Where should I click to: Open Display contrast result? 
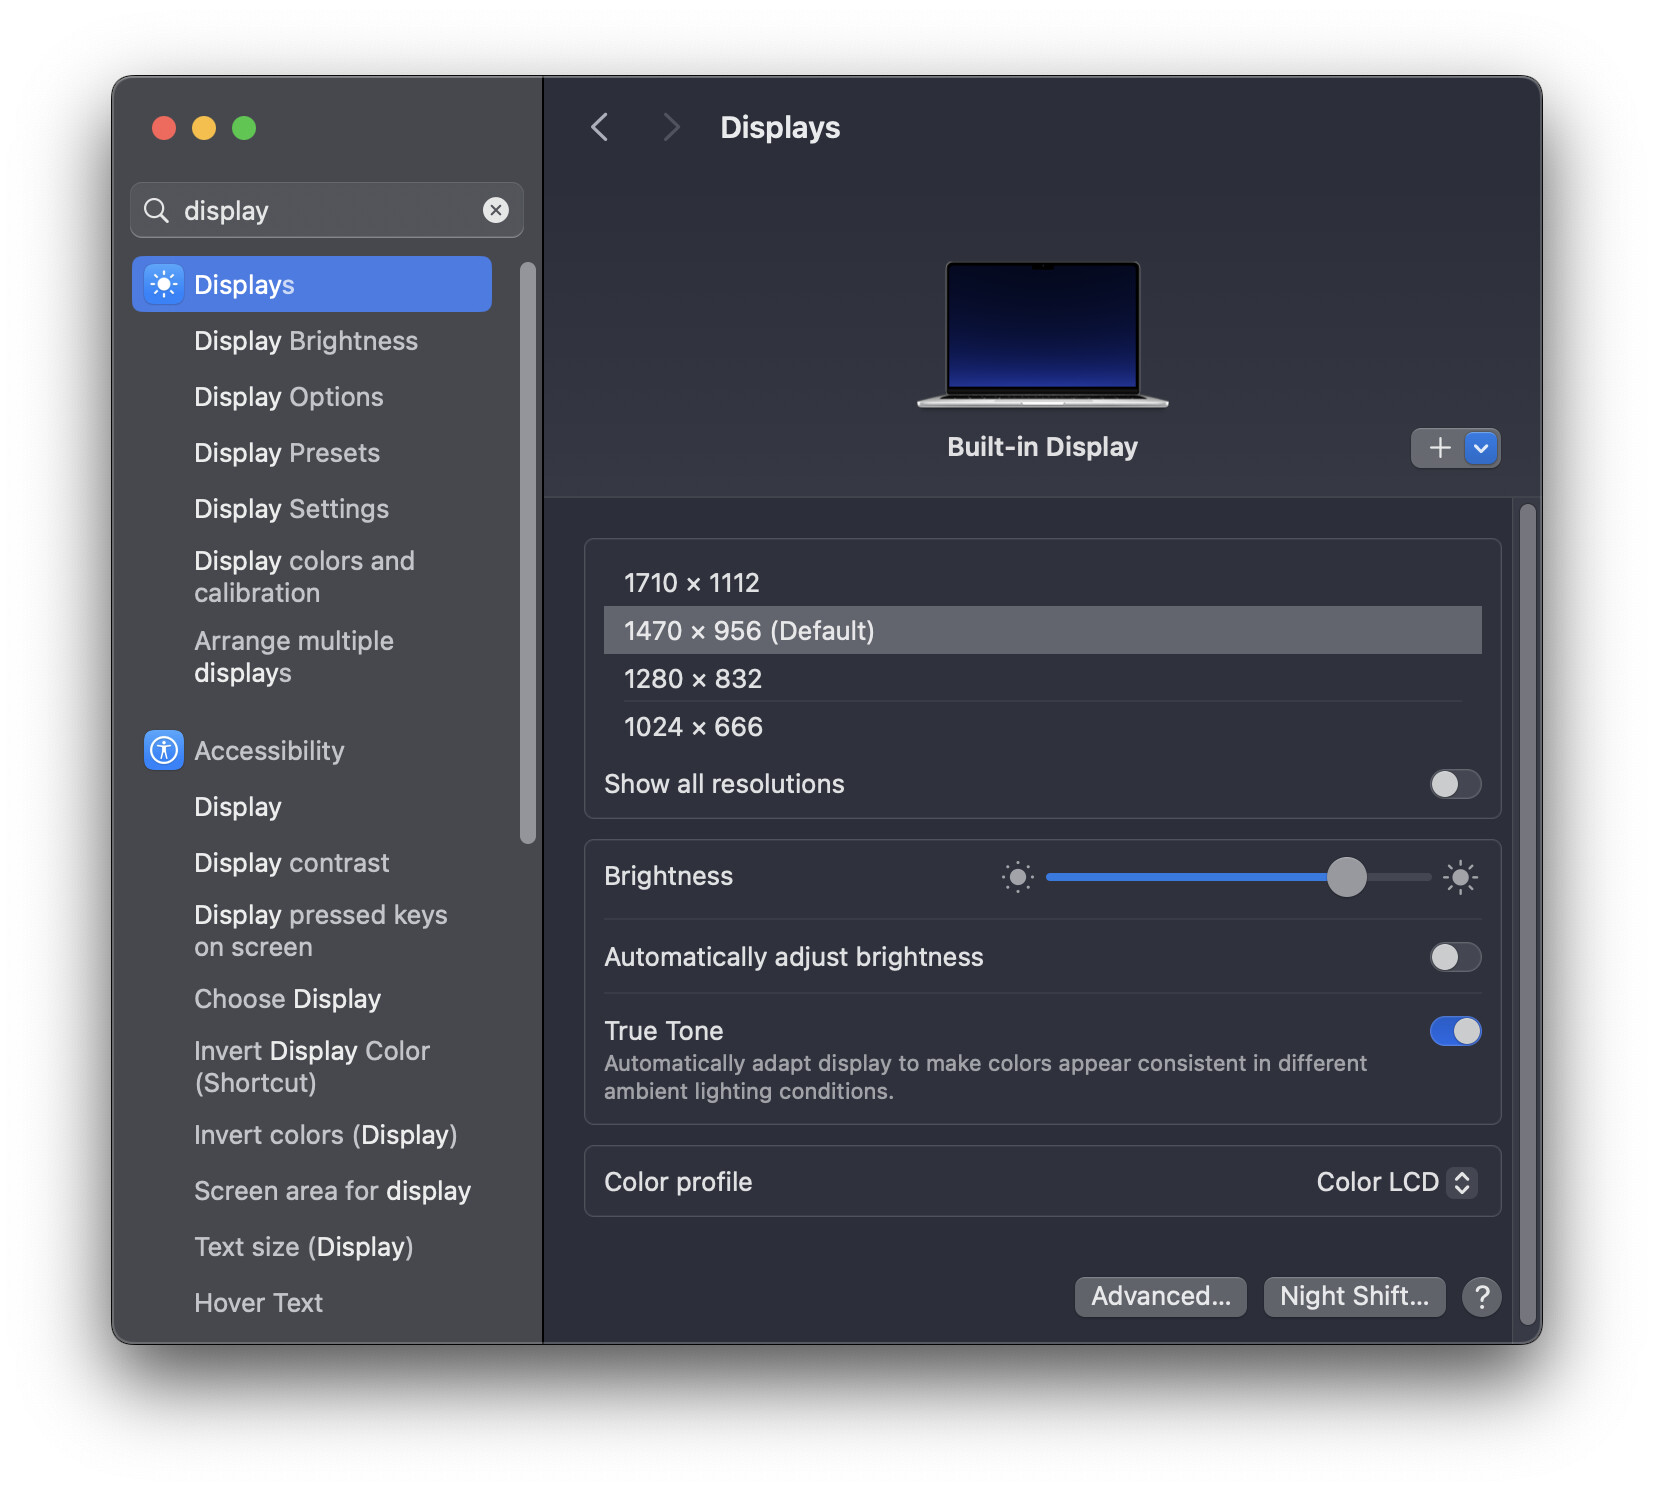[x=292, y=863]
